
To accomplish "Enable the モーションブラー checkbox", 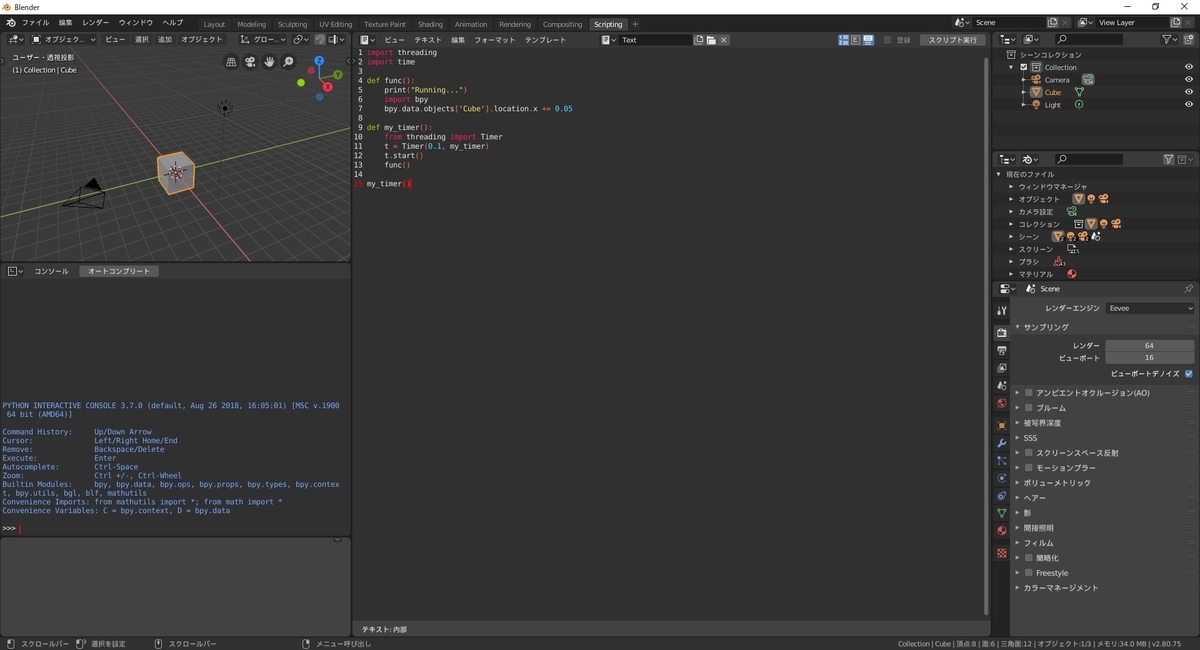I will (1028, 468).
